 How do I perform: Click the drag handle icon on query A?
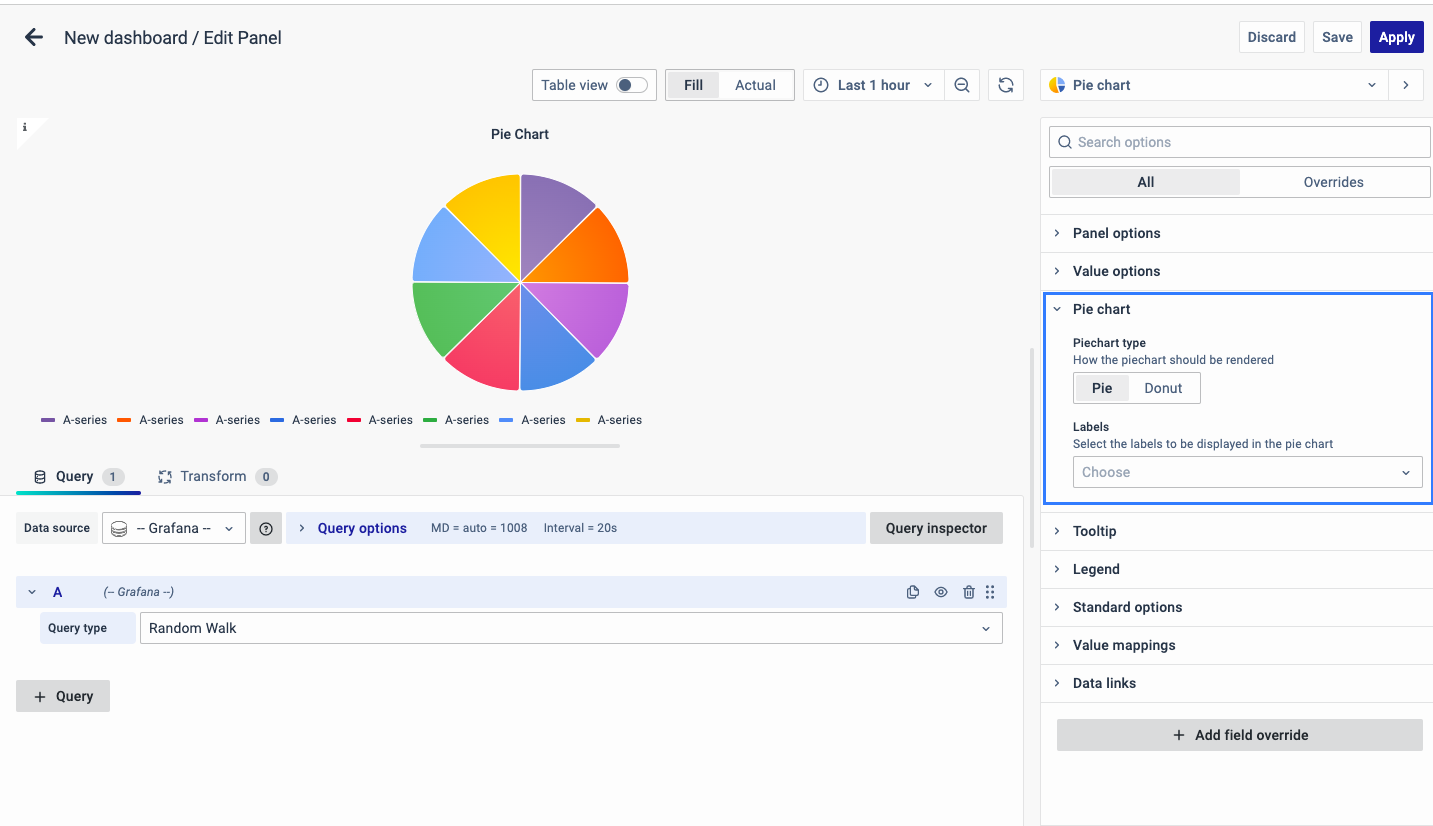pyautogui.click(x=990, y=592)
